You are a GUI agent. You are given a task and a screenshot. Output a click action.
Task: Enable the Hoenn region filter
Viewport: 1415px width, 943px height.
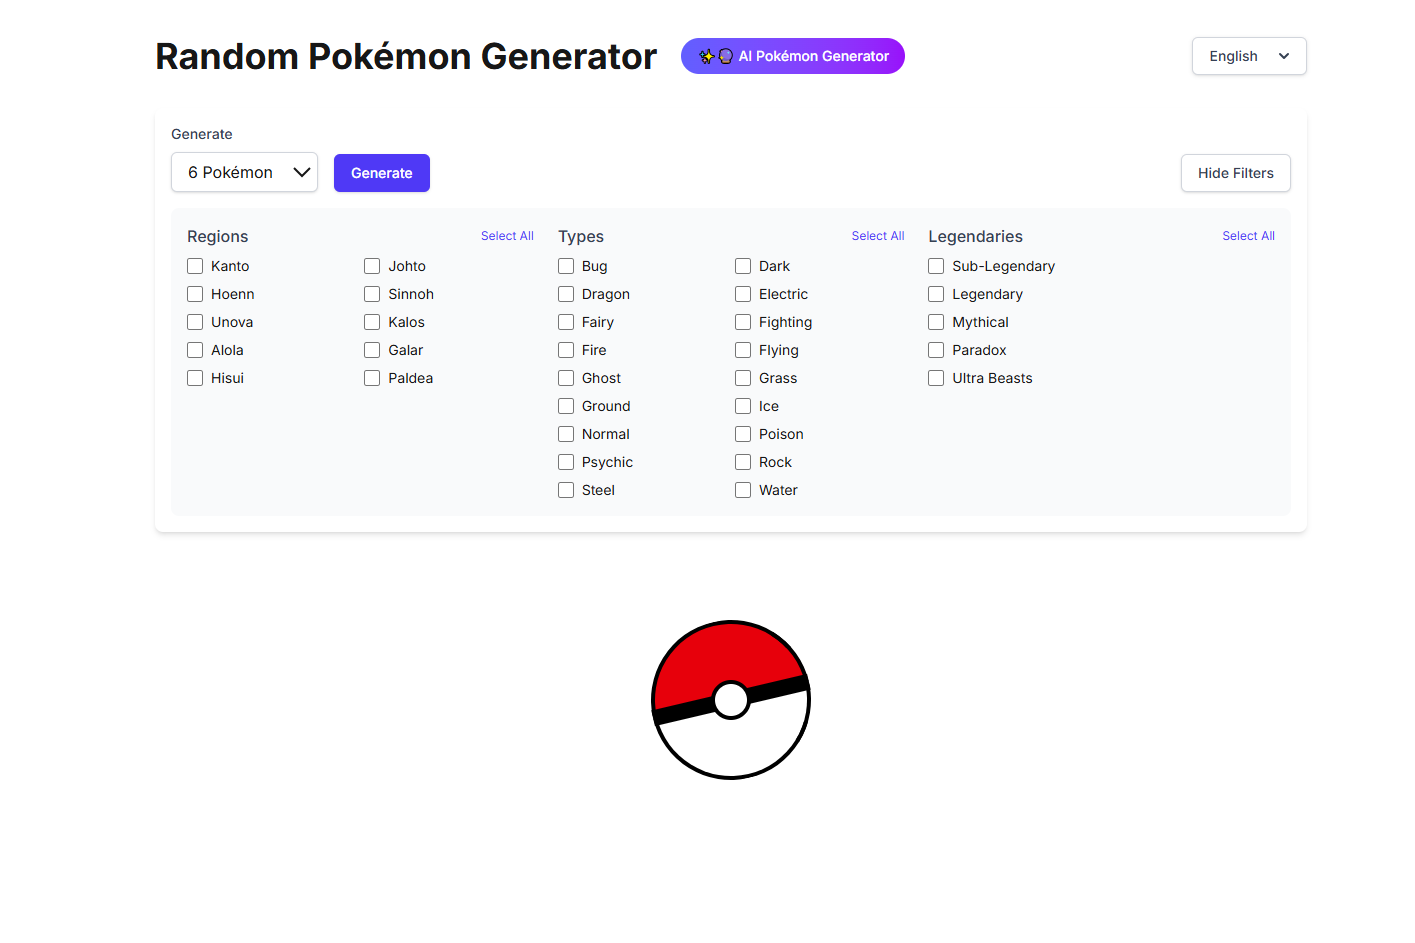coord(195,294)
